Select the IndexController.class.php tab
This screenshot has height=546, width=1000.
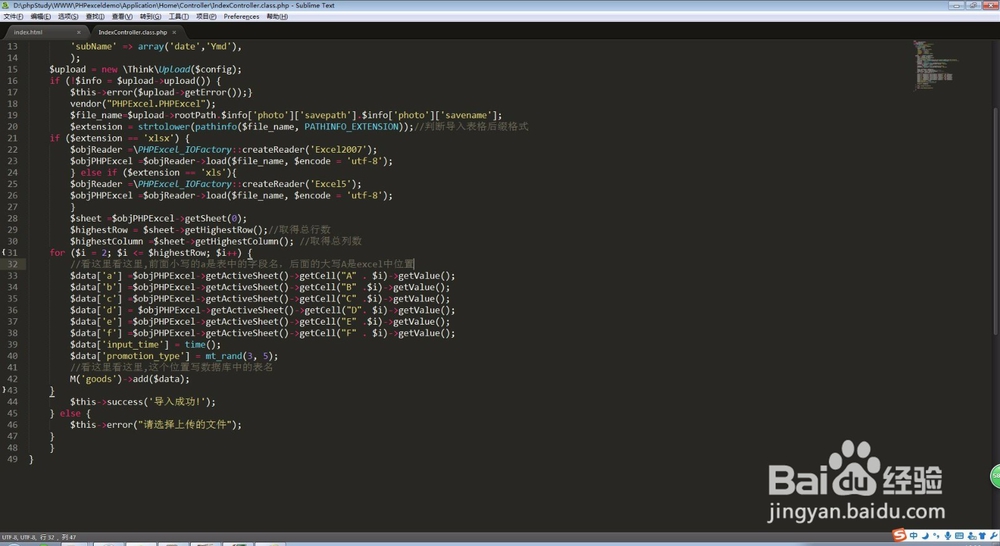pos(133,32)
